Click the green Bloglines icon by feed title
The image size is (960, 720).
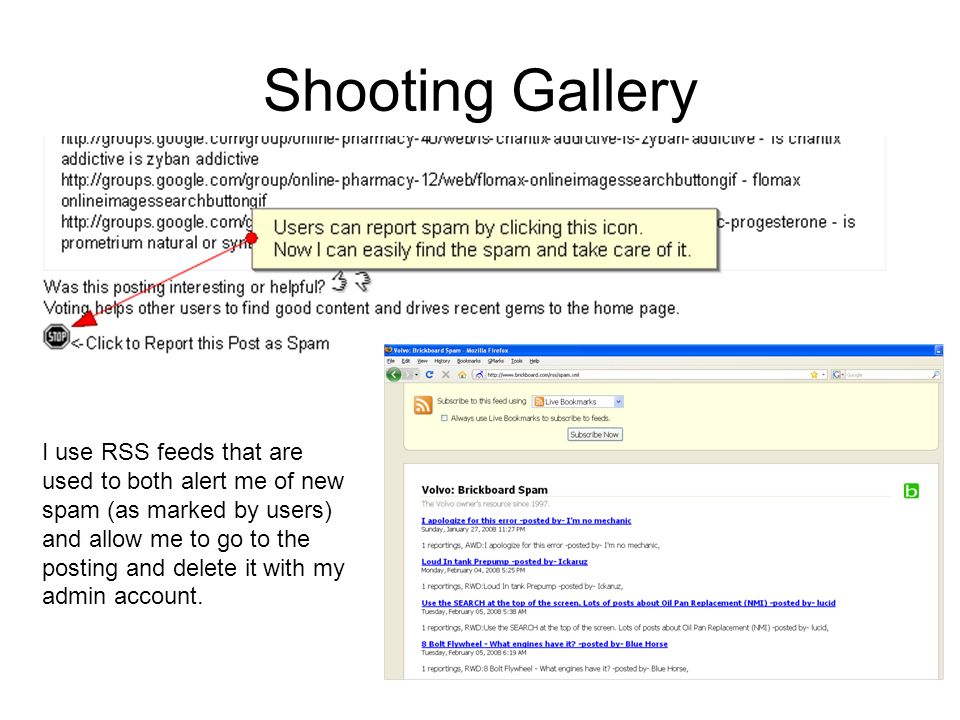(911, 490)
